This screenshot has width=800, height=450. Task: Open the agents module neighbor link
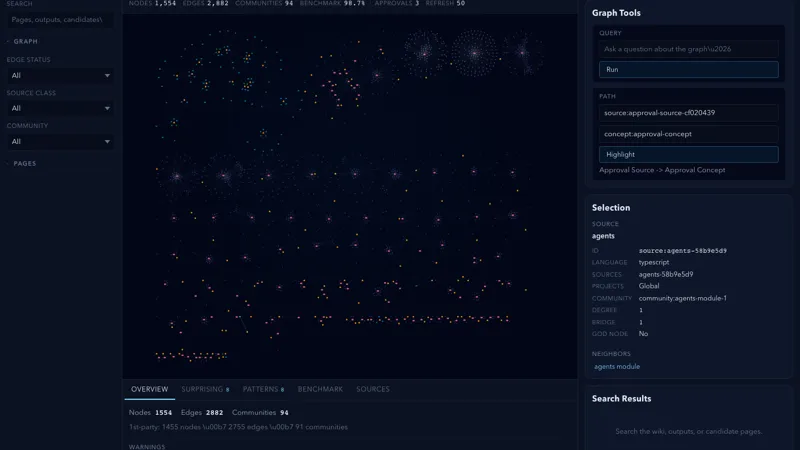point(617,366)
